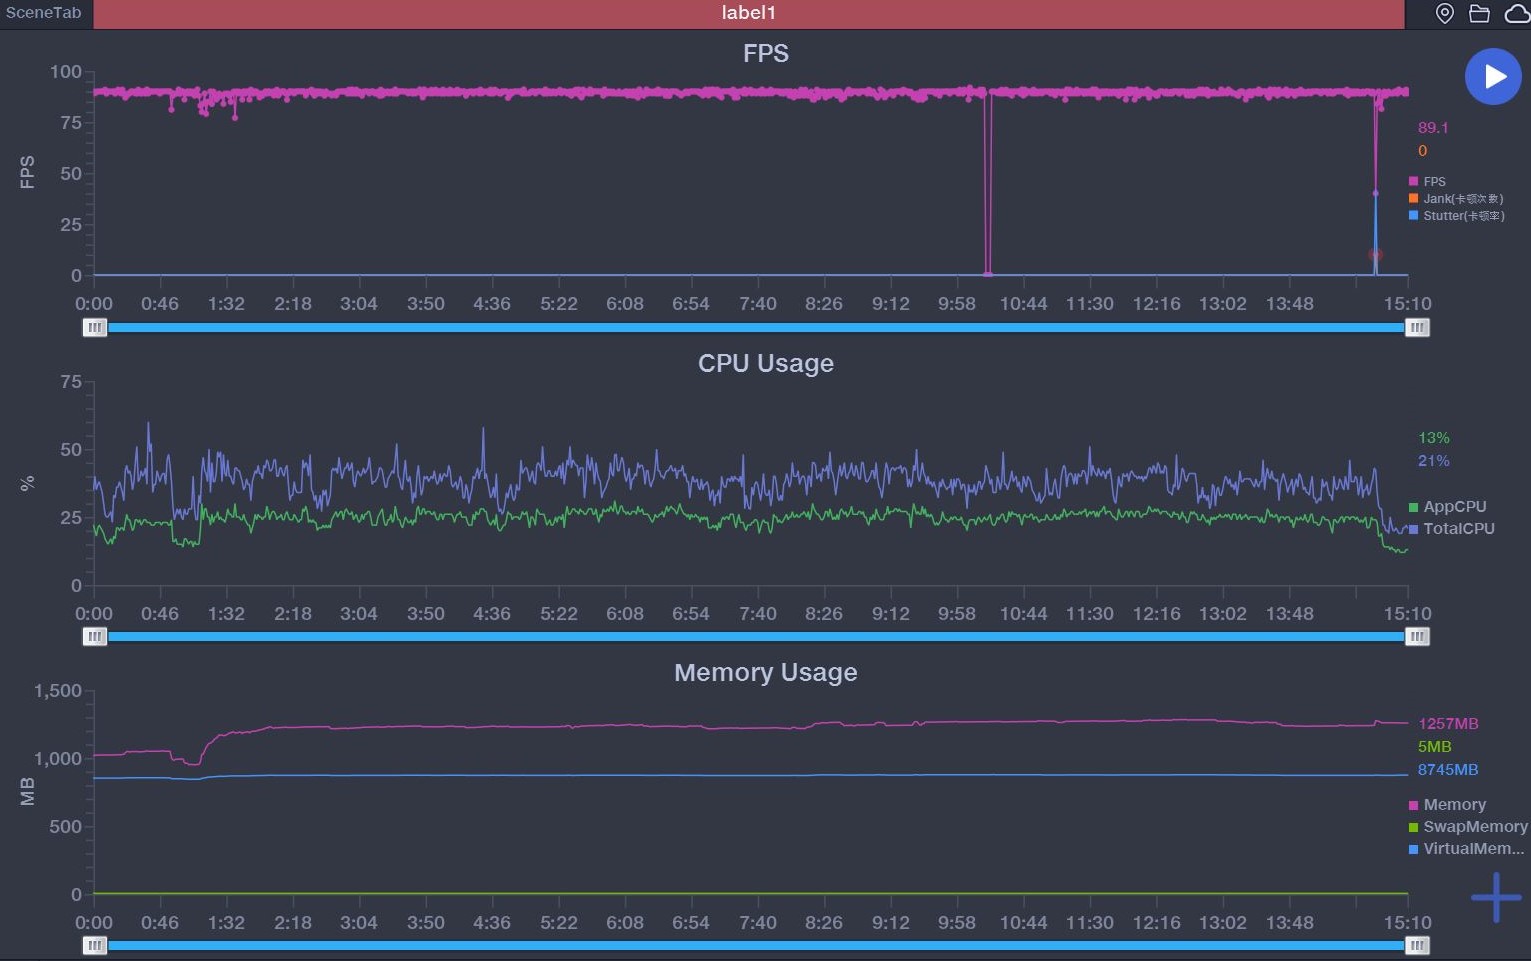Click the CPU Usage chart left range handle
1531x961 pixels.
[95, 636]
